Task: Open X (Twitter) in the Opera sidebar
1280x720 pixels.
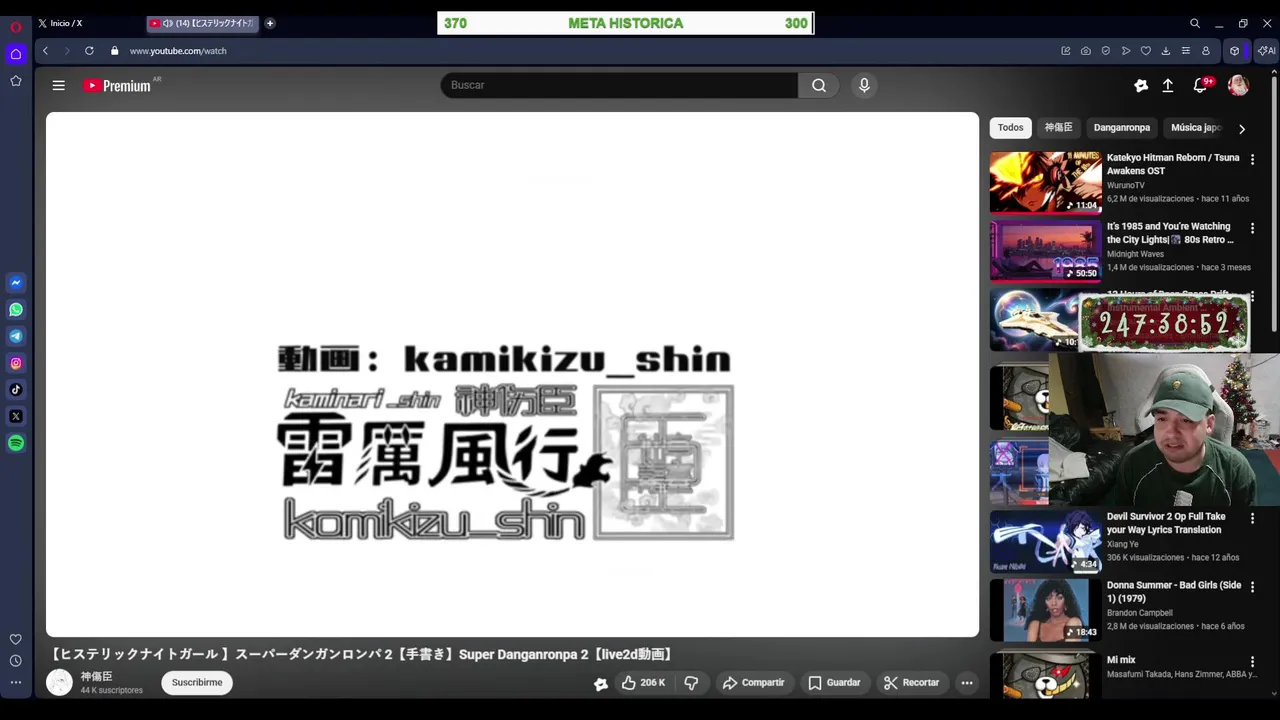Action: [x=16, y=416]
